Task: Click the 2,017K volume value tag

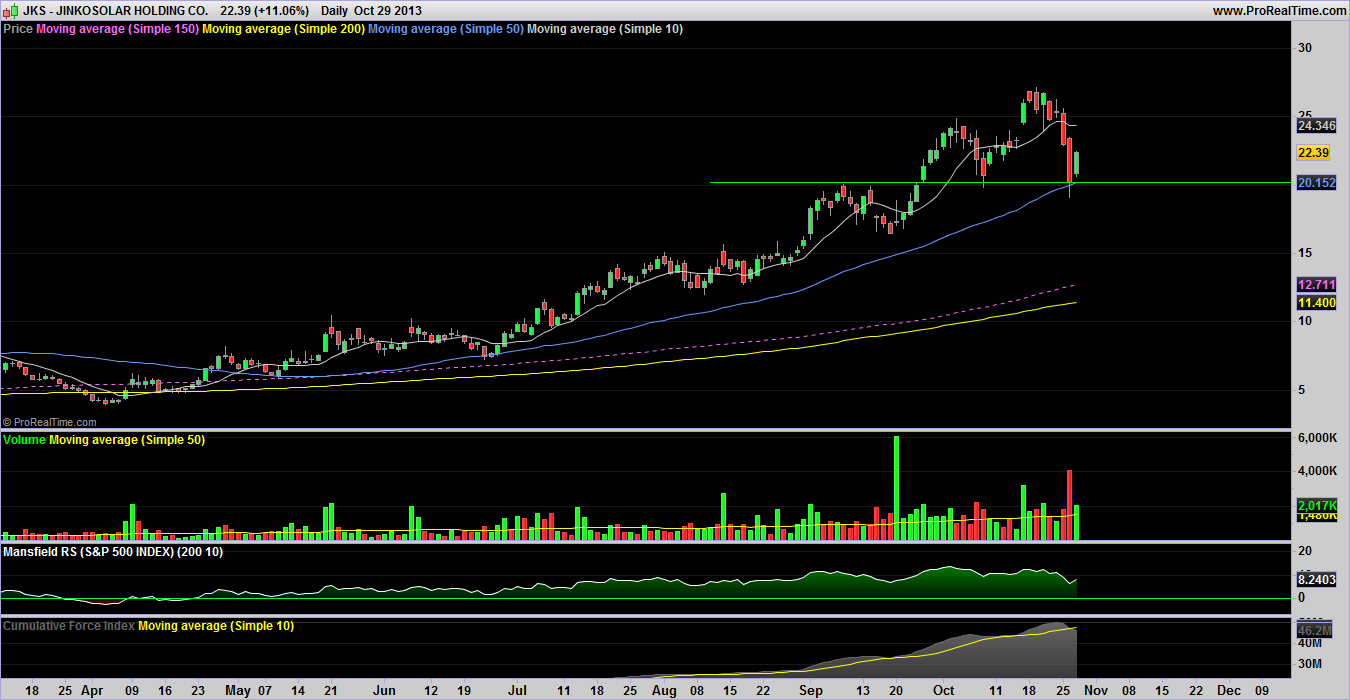Action: (x=1315, y=505)
